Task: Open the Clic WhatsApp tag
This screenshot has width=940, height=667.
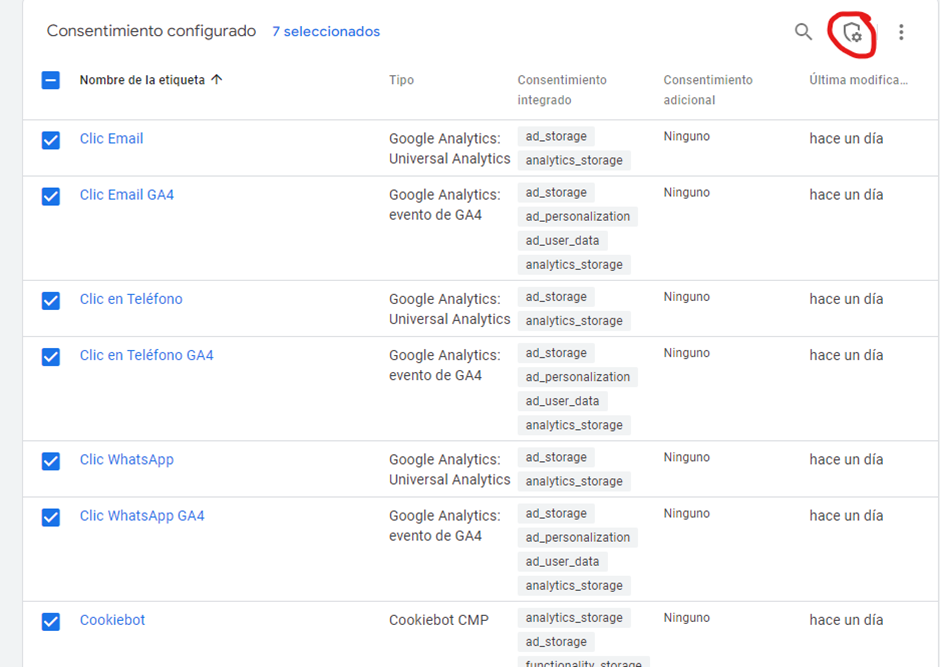Action: click(x=127, y=460)
